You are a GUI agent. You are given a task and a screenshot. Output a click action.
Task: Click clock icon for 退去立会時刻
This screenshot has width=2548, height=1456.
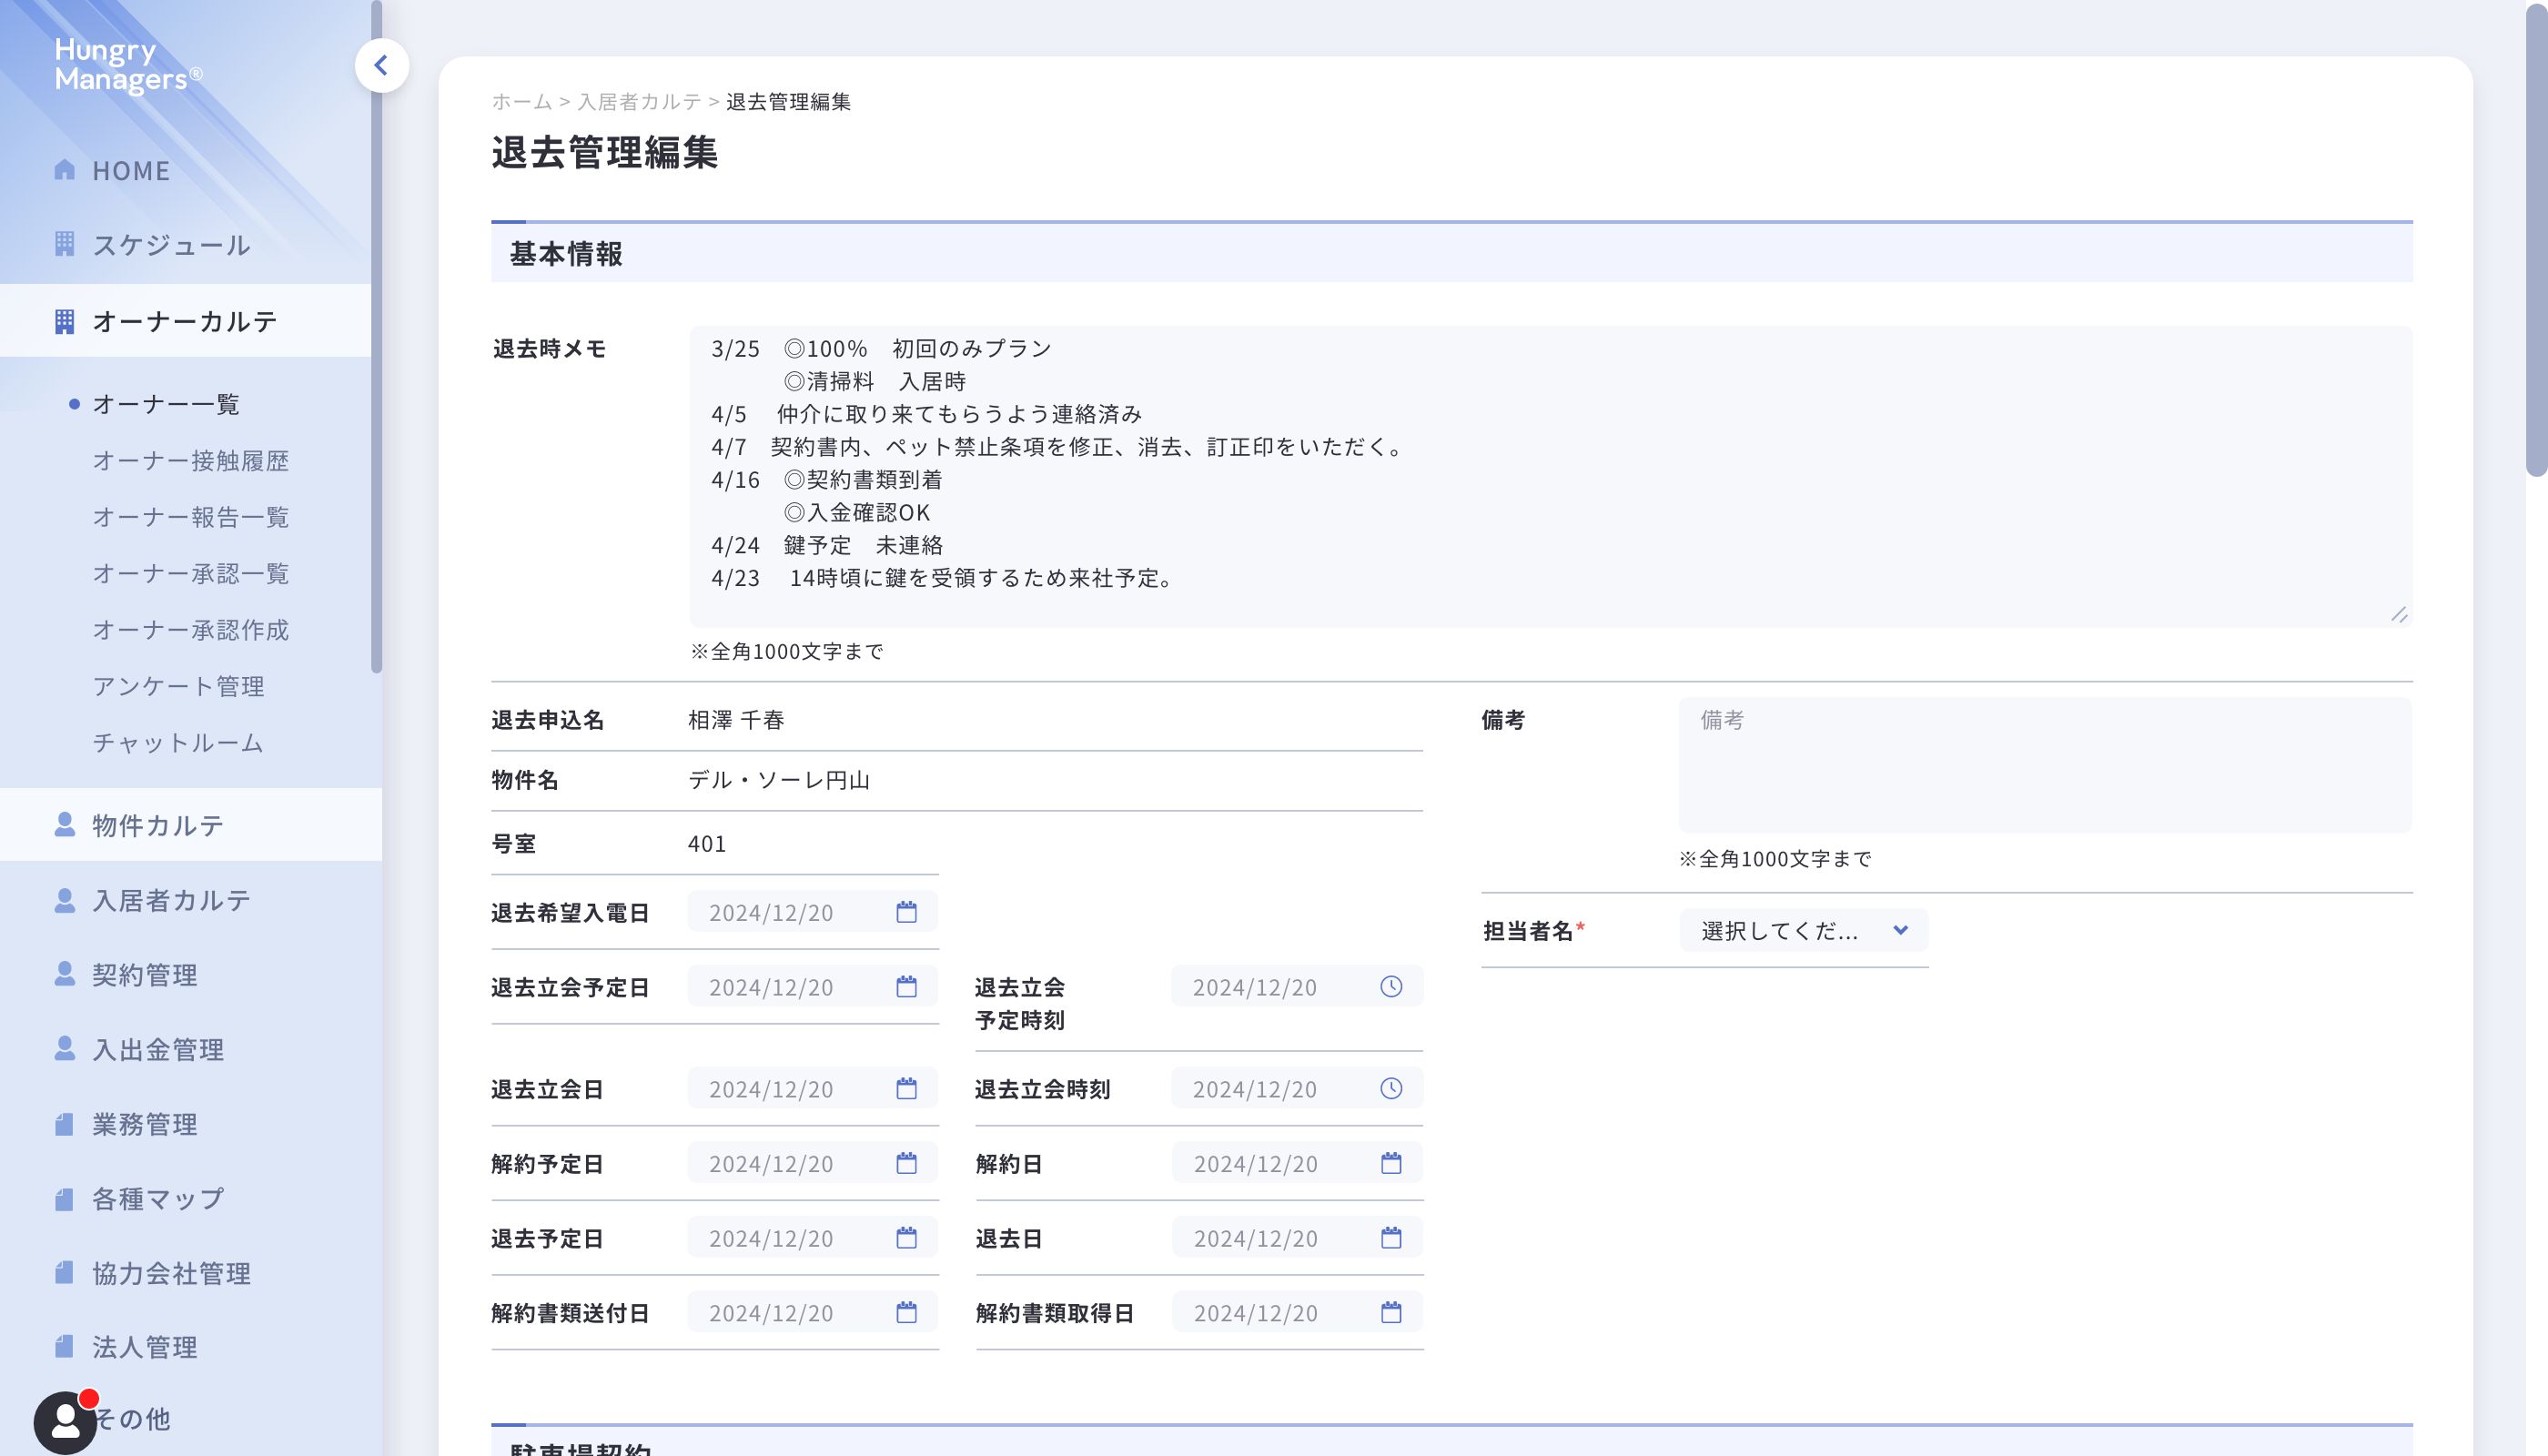(1391, 1089)
